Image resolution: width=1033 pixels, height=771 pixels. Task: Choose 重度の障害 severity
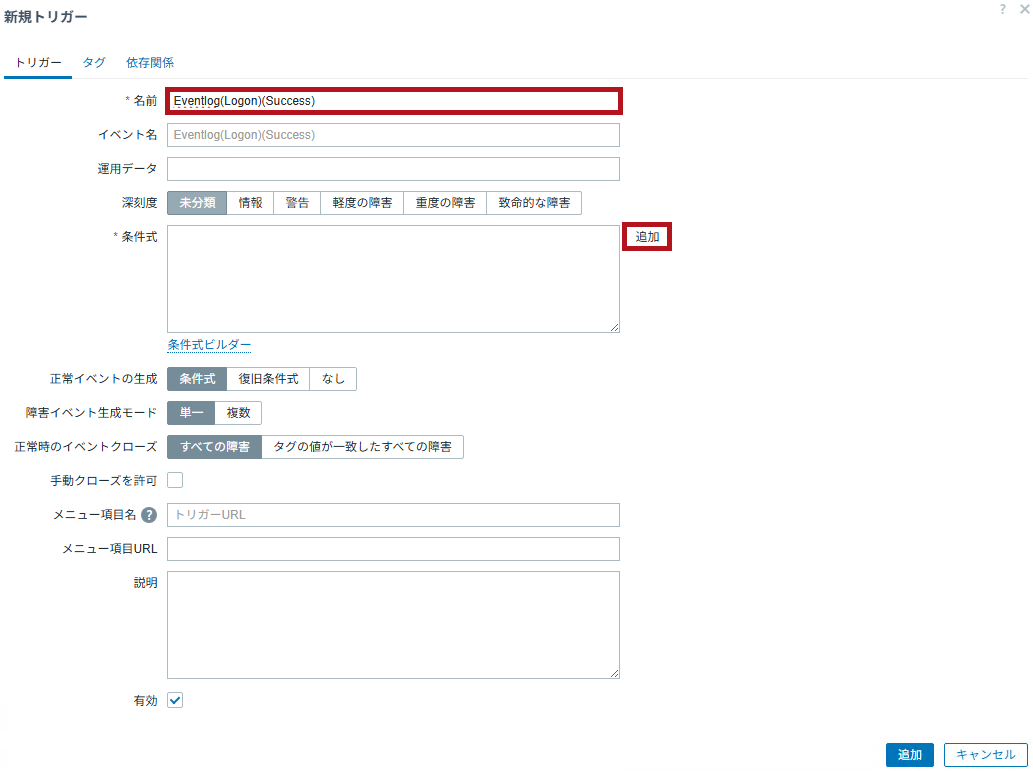(x=445, y=203)
